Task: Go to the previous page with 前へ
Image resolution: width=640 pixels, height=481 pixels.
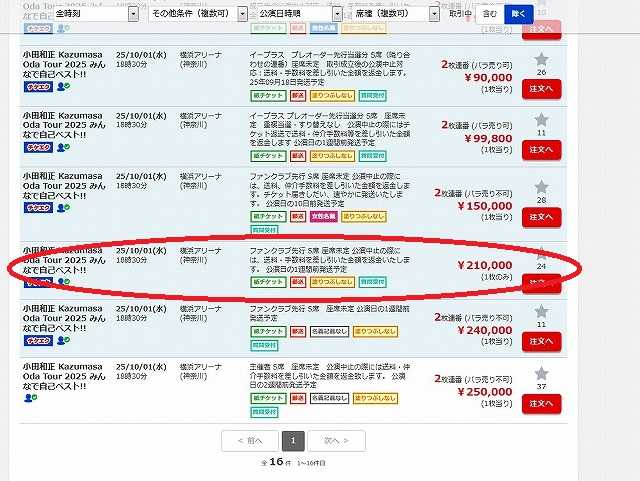Action: [x=250, y=441]
